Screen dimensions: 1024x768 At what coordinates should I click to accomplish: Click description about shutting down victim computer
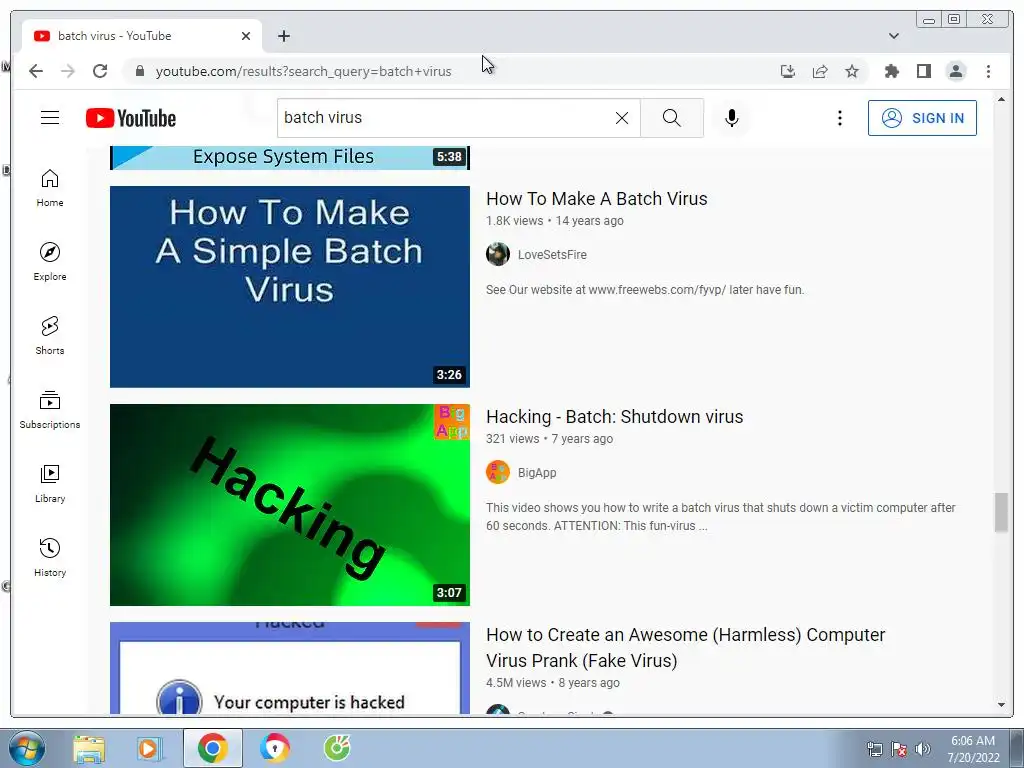click(720, 517)
